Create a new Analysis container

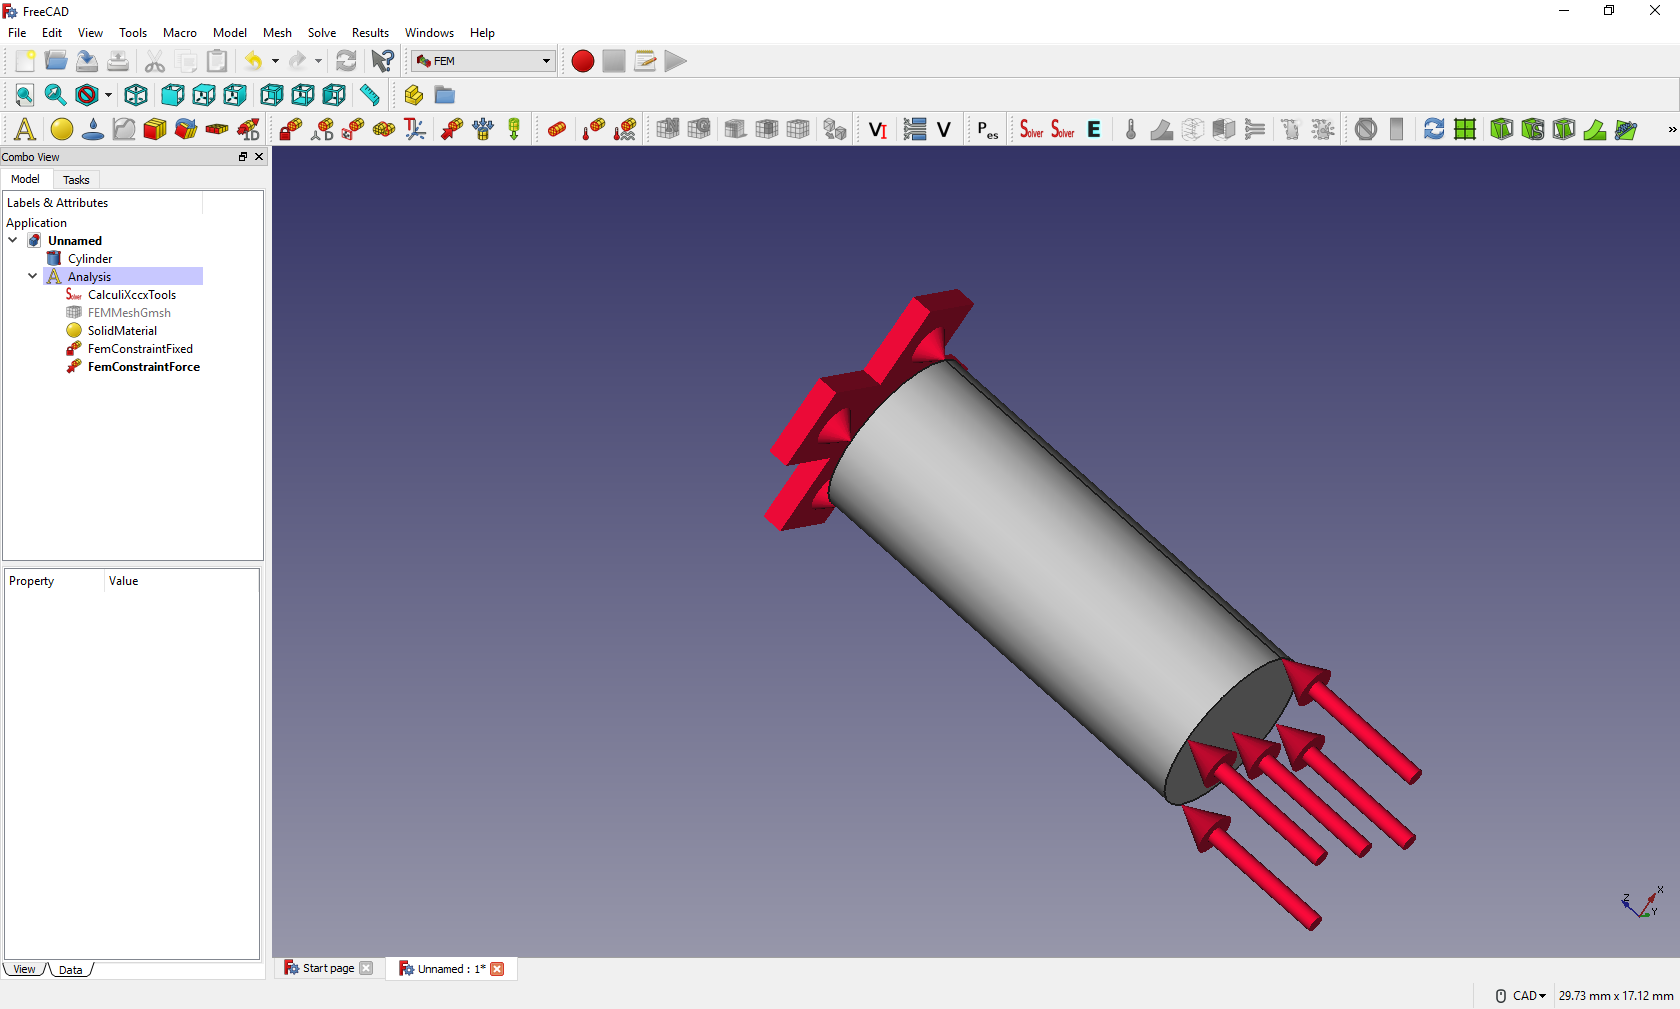(25, 129)
